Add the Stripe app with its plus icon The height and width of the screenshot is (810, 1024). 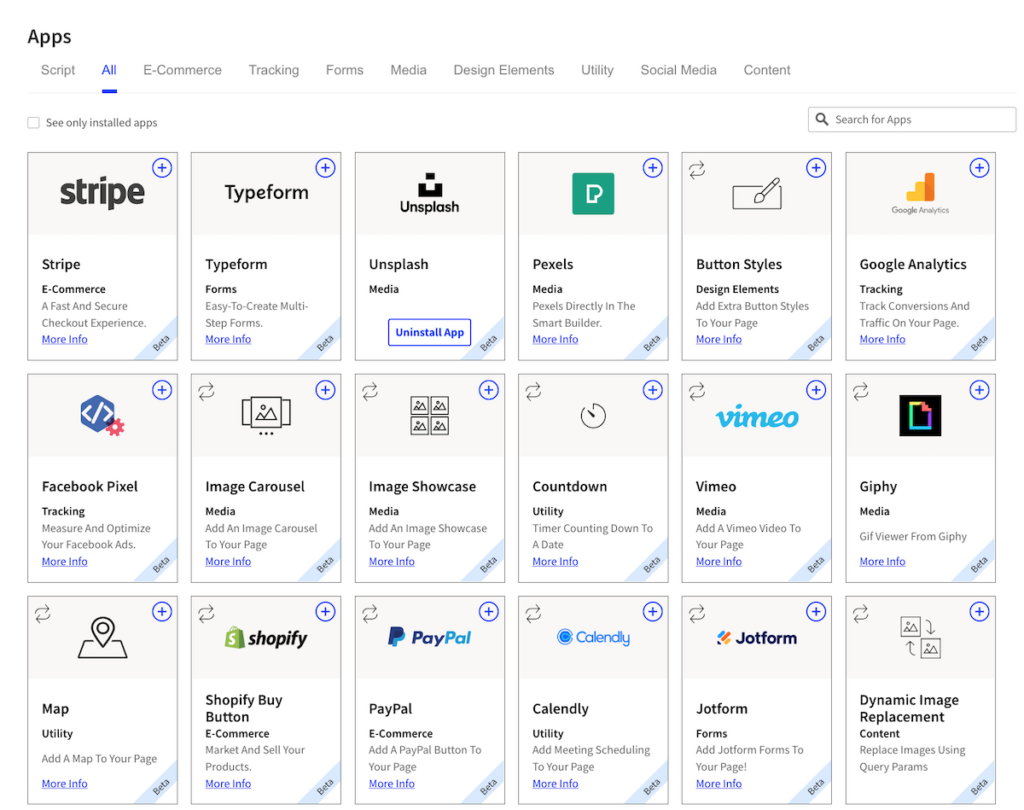pos(162,168)
